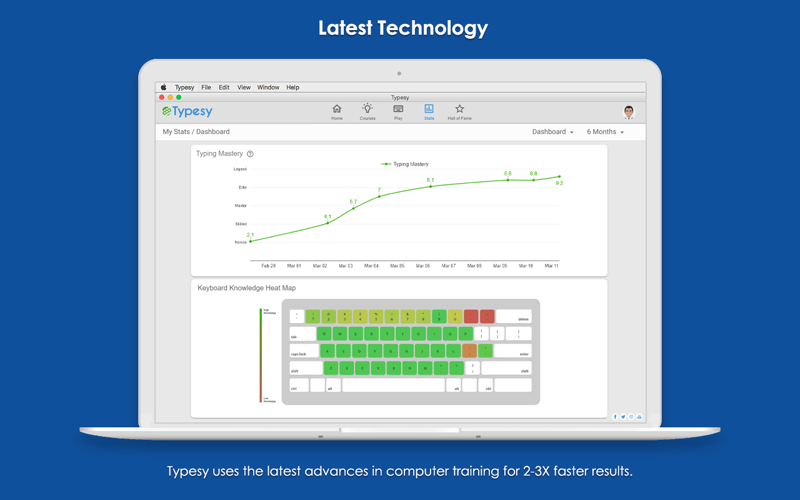This screenshot has height=500, width=800.
Task: Click the Typing Mastery help question mark
Action: point(250,154)
